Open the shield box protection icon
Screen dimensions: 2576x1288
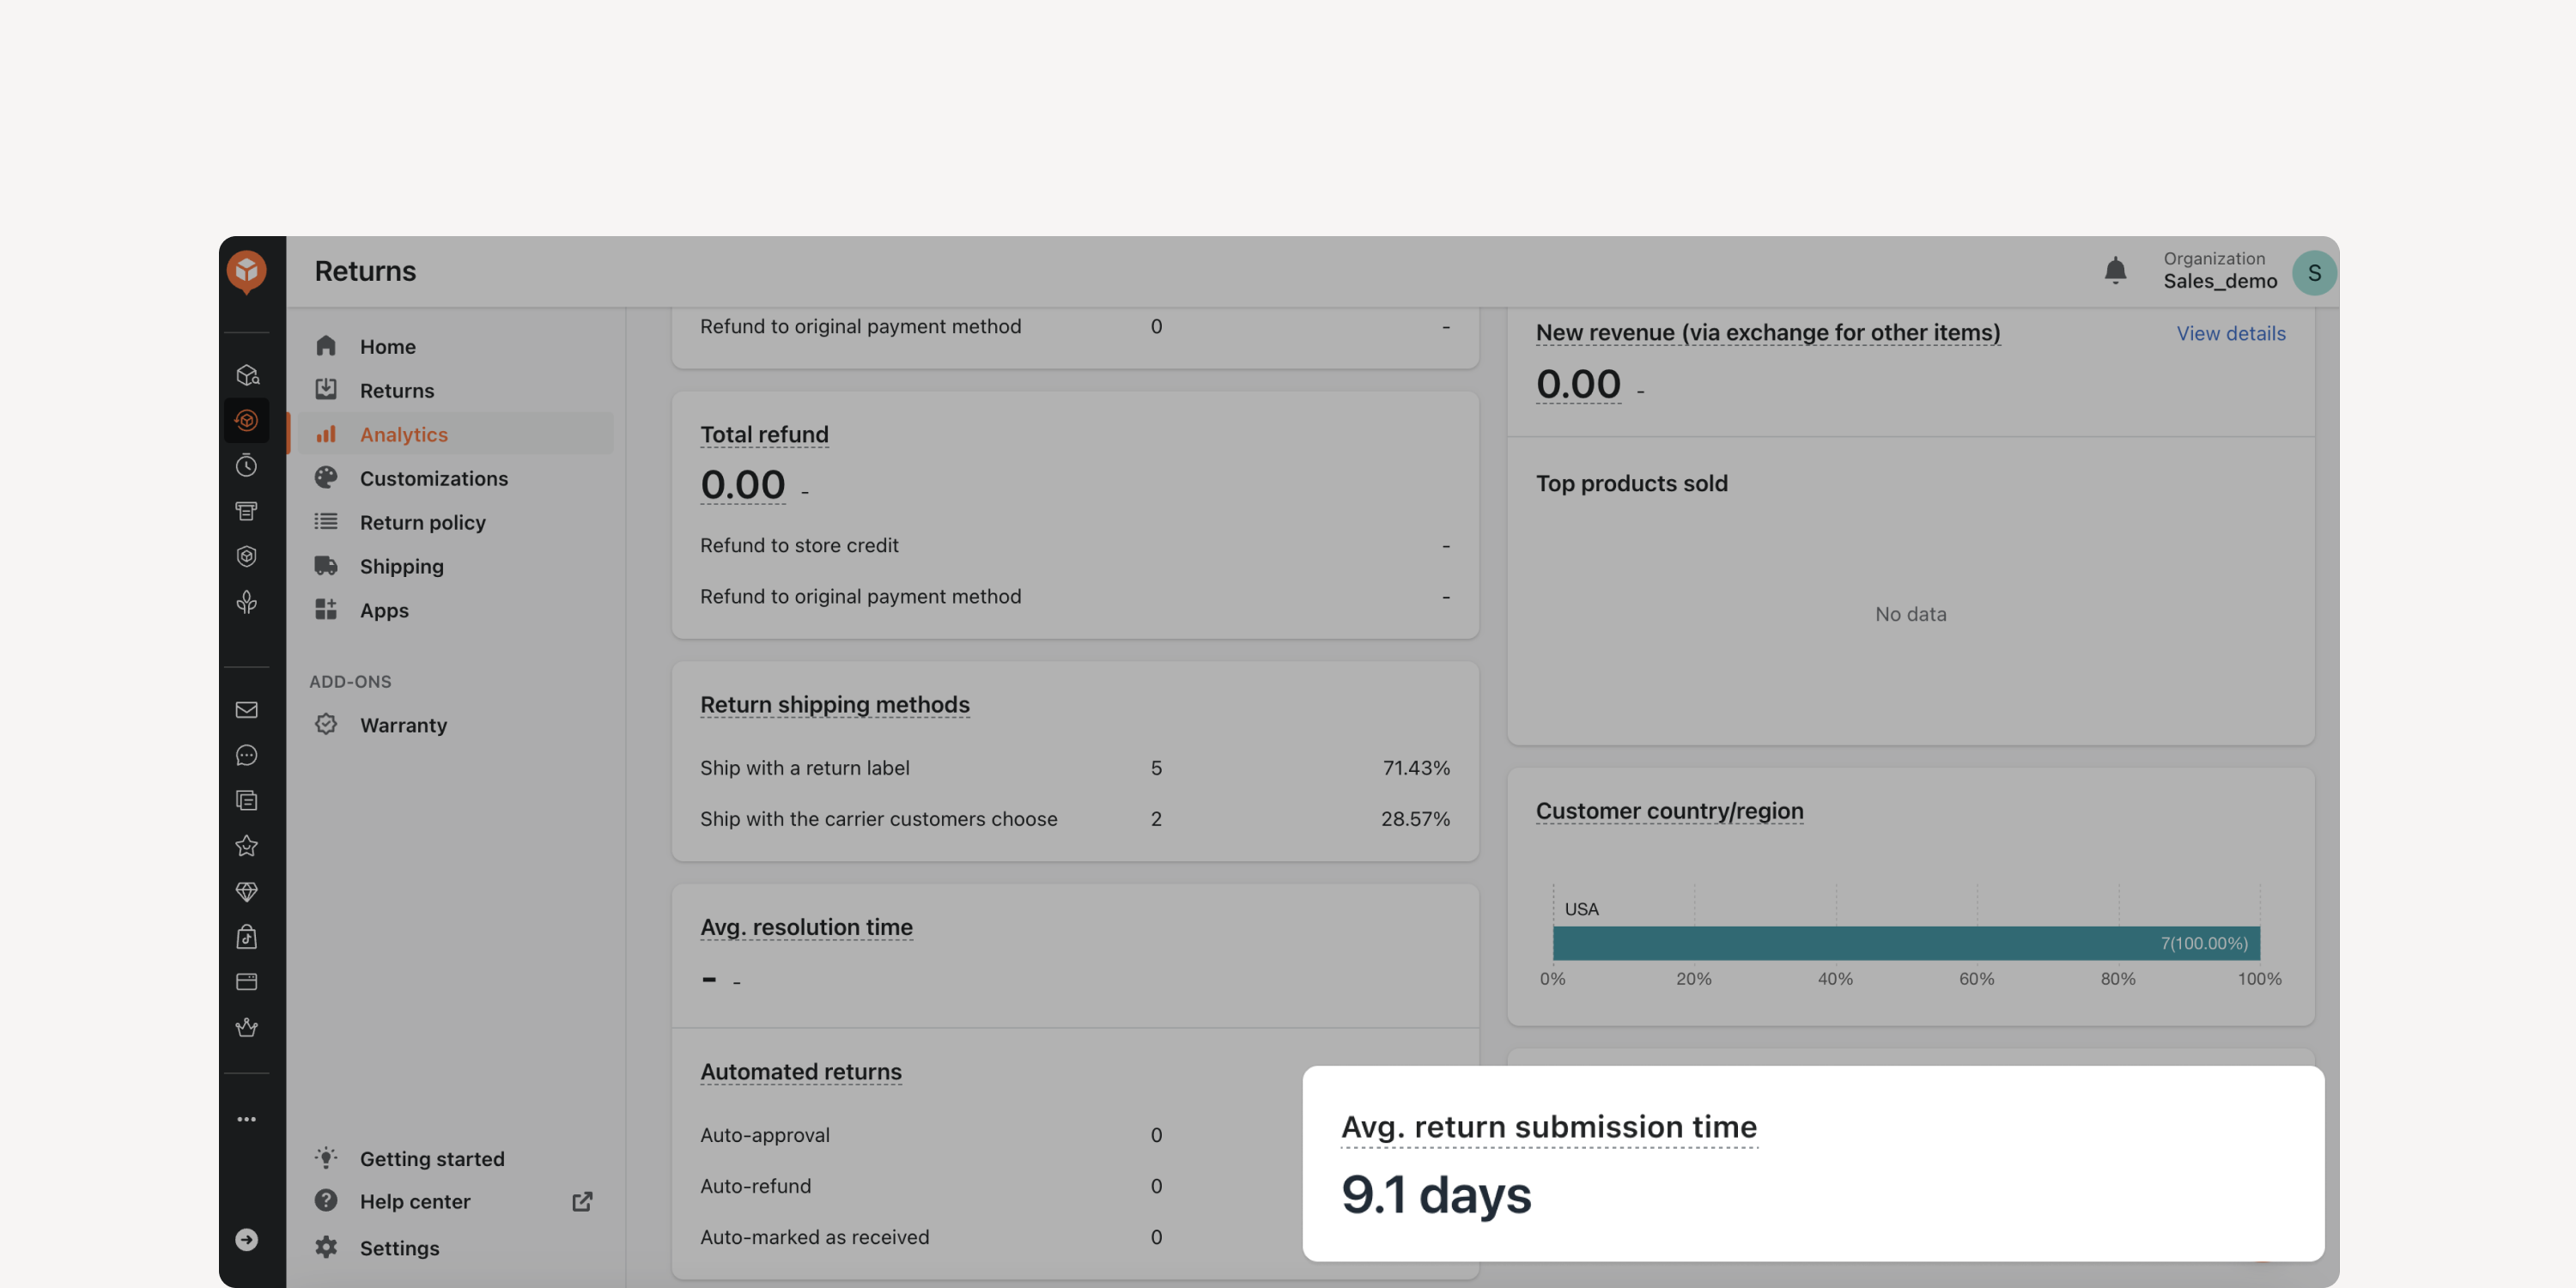pos(246,556)
